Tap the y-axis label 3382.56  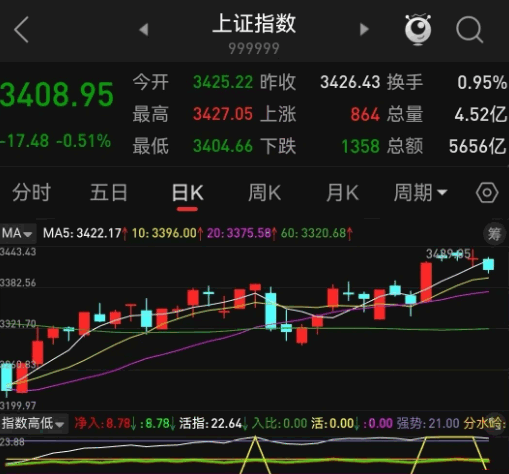coord(18,283)
